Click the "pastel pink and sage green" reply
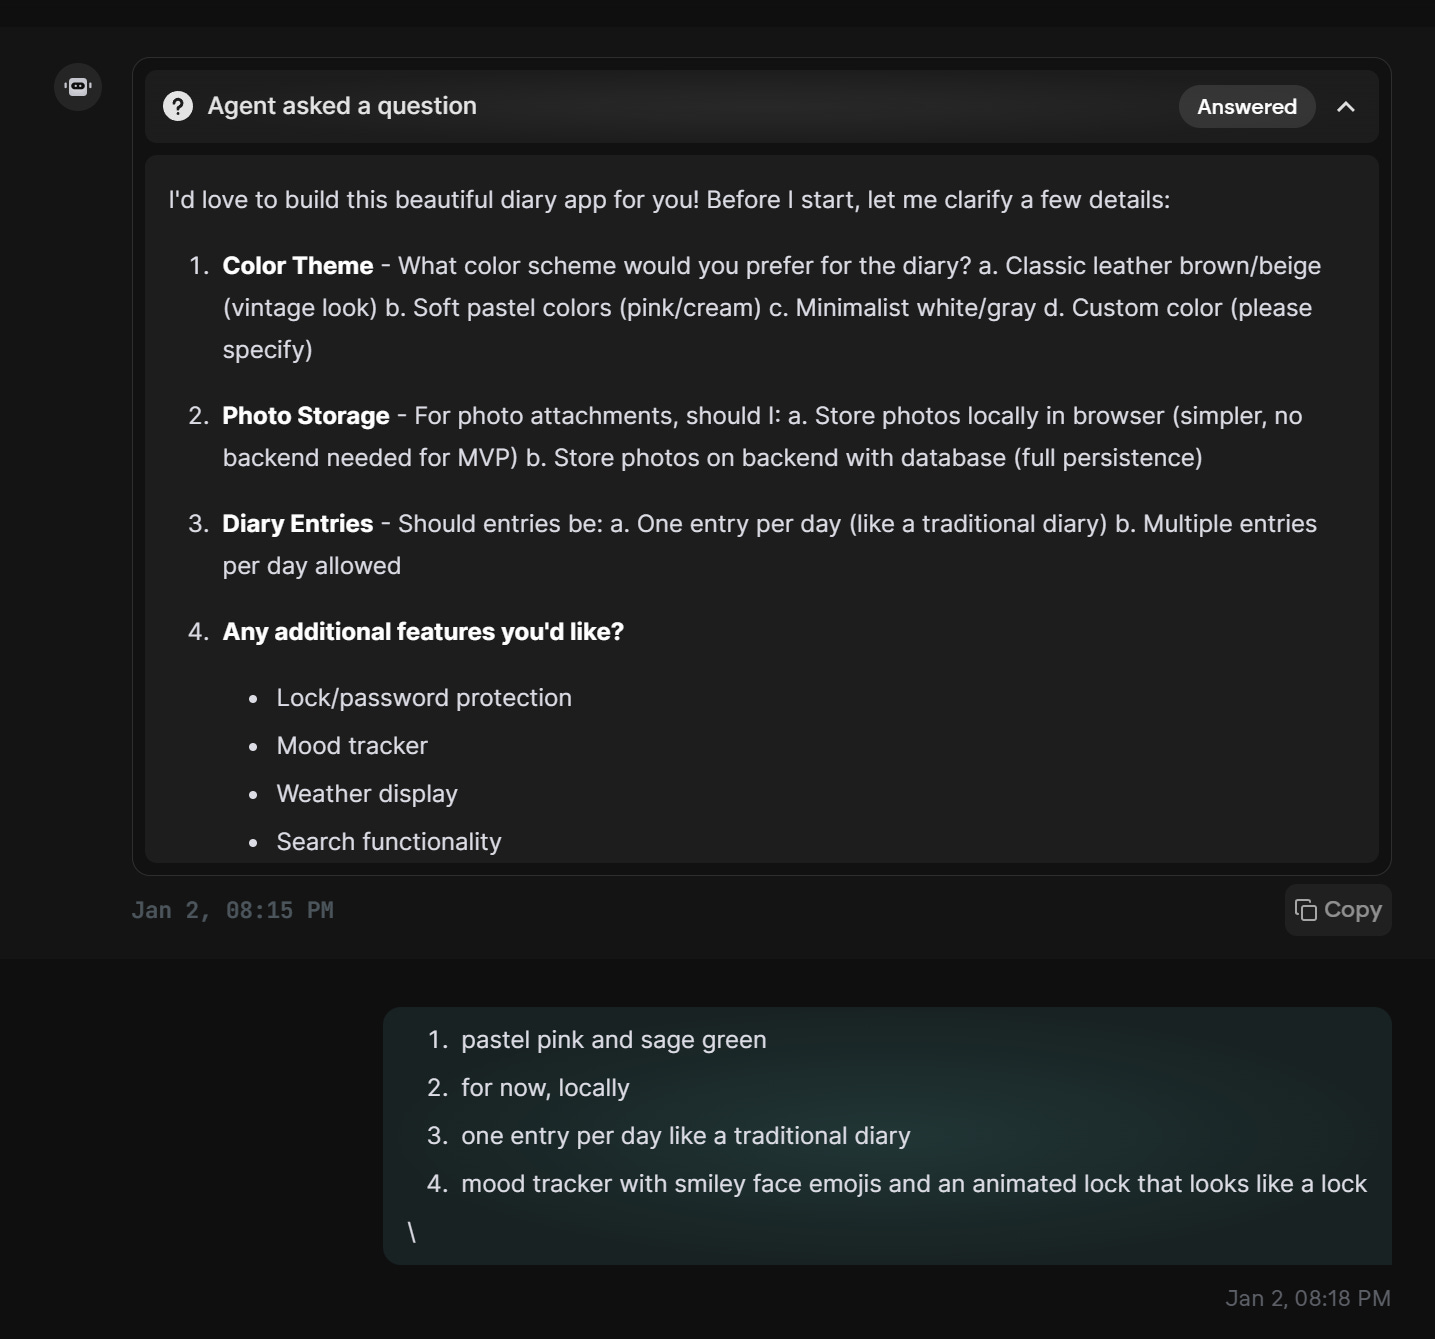This screenshot has height=1339, width=1435. tap(613, 1040)
